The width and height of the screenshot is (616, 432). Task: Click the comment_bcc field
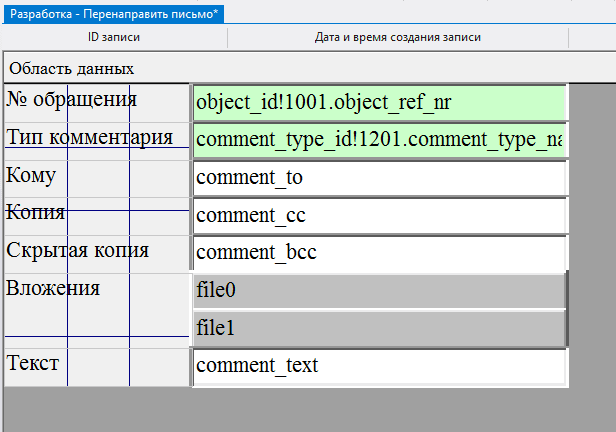coord(379,253)
